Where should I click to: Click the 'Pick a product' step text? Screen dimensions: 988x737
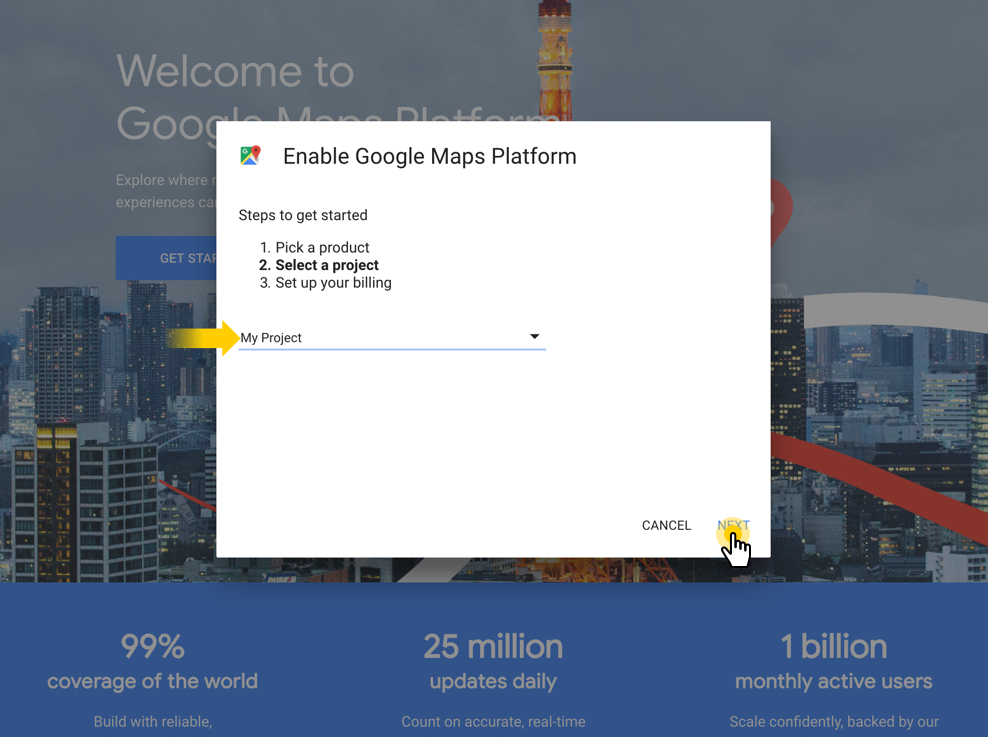pos(322,248)
